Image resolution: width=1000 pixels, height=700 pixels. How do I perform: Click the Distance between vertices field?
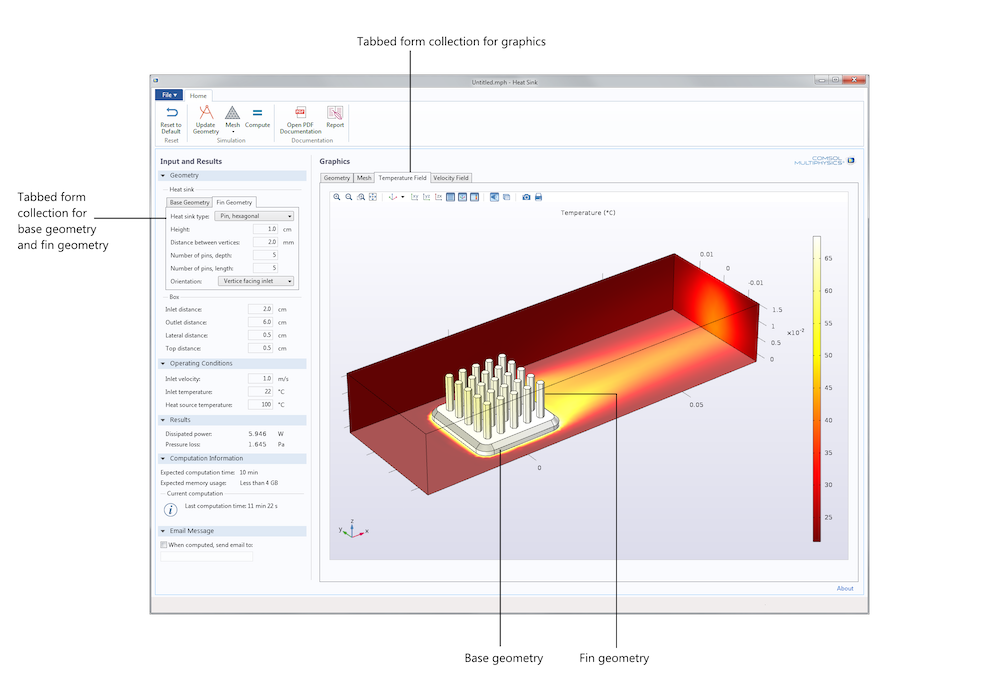(265, 242)
